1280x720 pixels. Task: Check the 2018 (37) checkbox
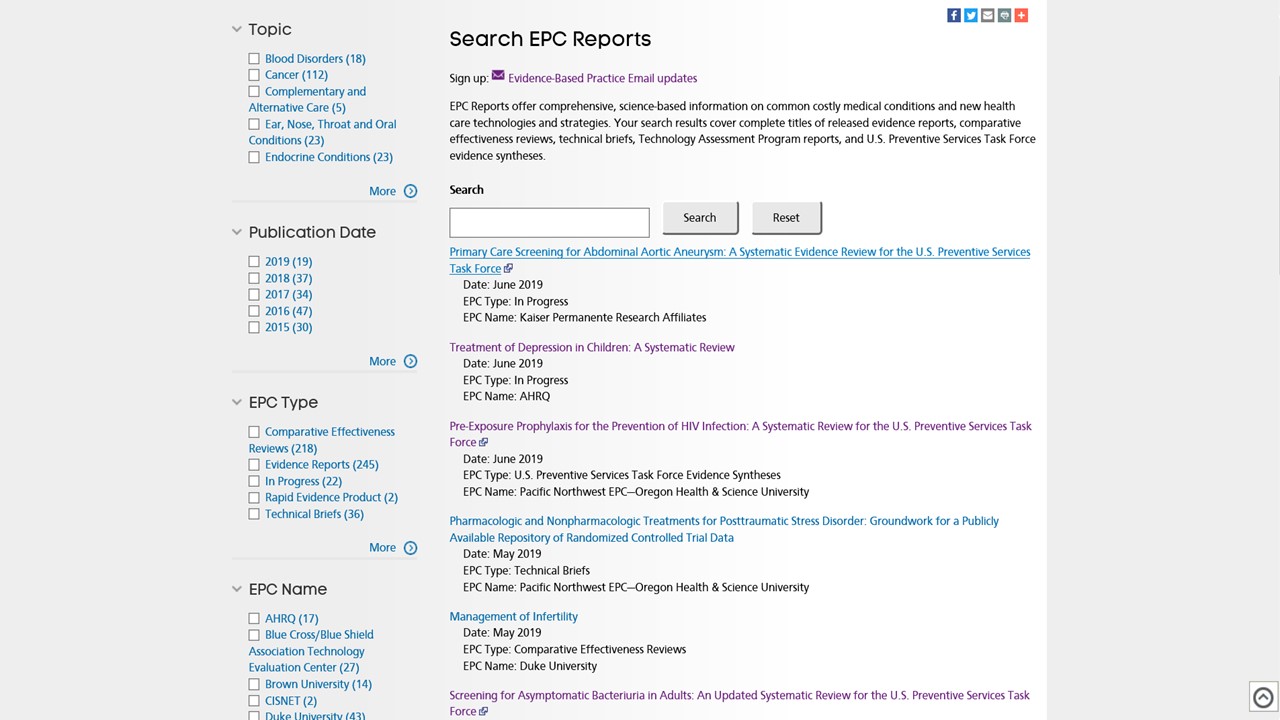(254, 278)
